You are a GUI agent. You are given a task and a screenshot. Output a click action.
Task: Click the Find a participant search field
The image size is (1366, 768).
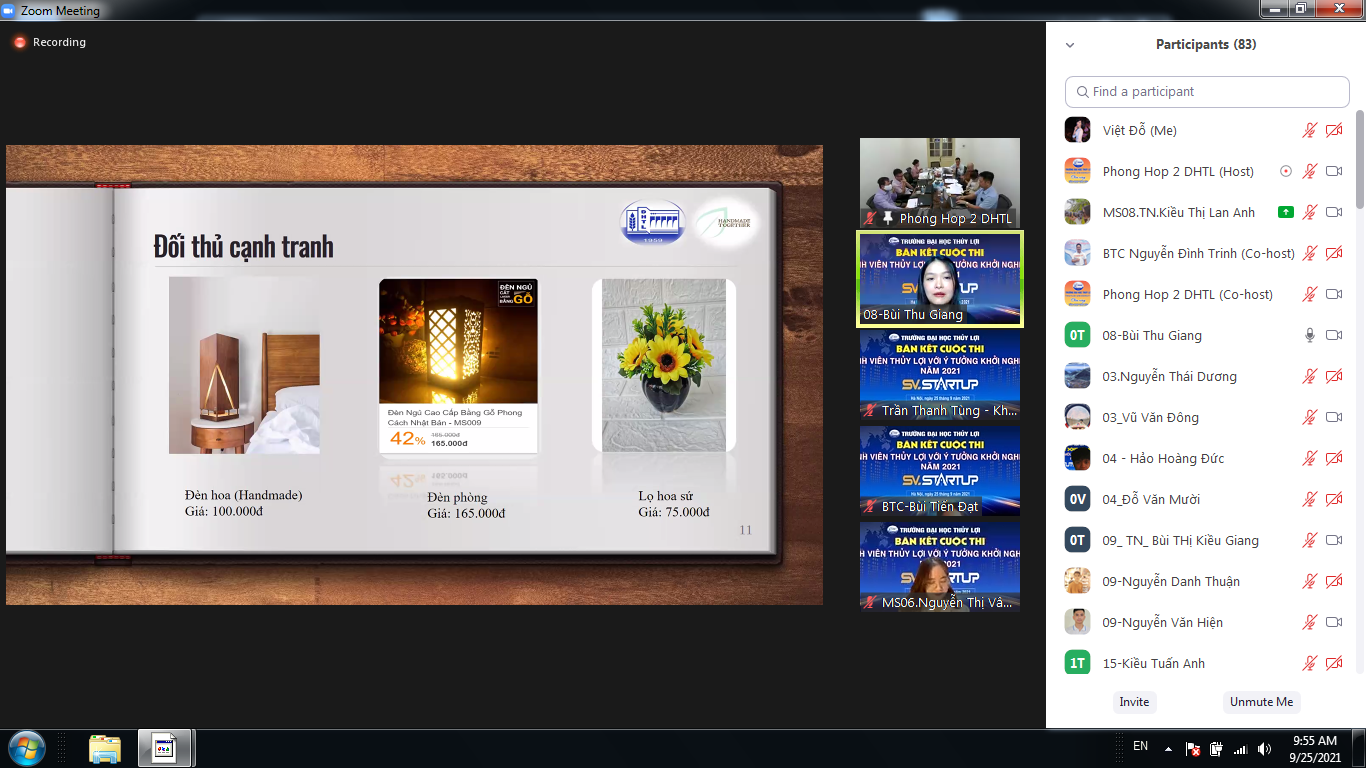point(1207,91)
